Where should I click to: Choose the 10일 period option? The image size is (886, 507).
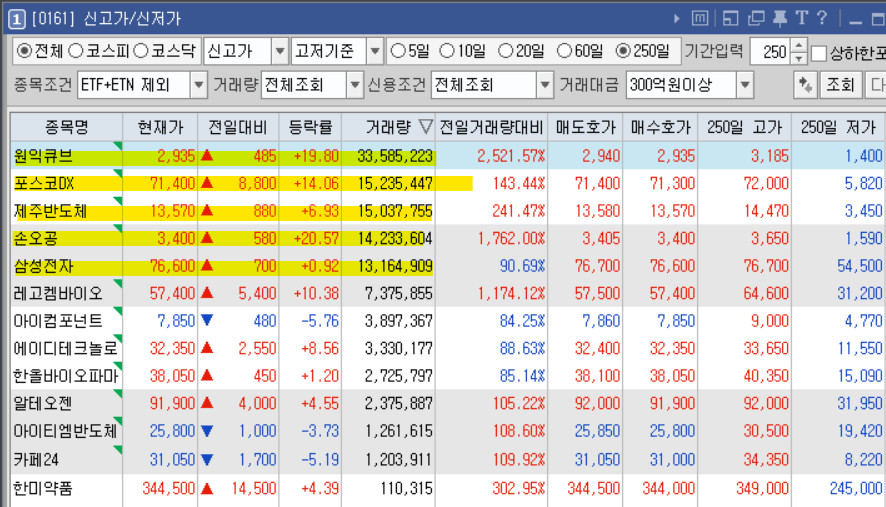[447, 51]
